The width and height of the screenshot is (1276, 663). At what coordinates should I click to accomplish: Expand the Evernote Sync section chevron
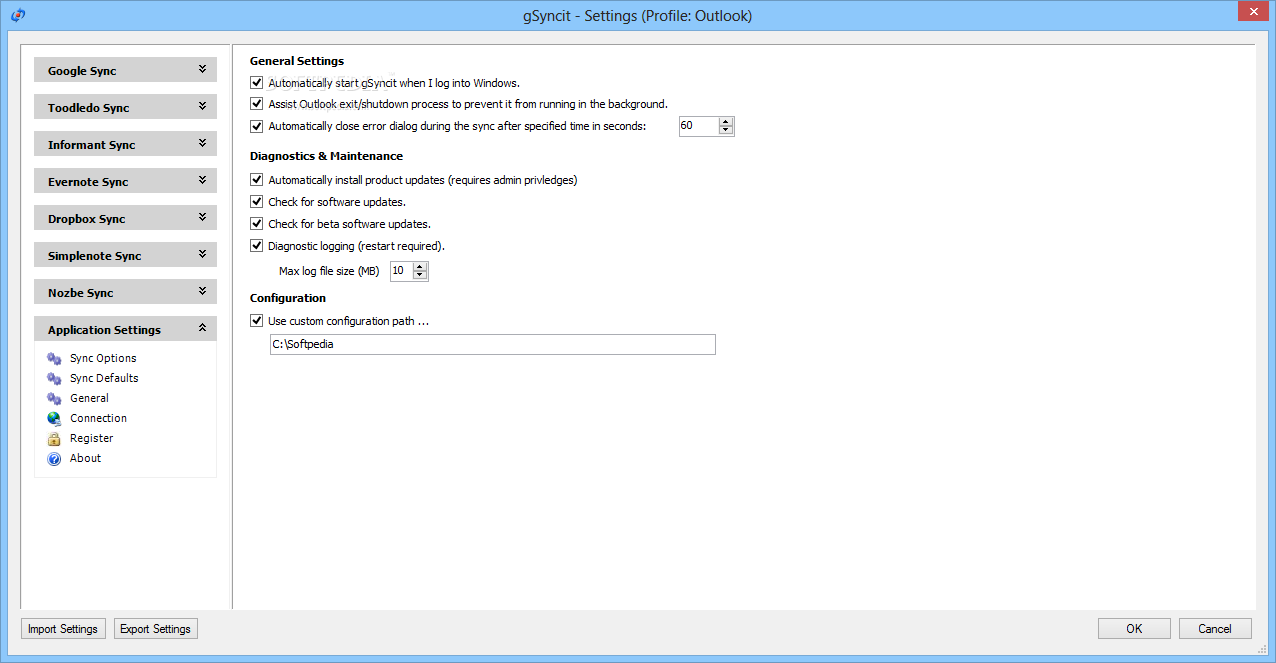pos(202,181)
